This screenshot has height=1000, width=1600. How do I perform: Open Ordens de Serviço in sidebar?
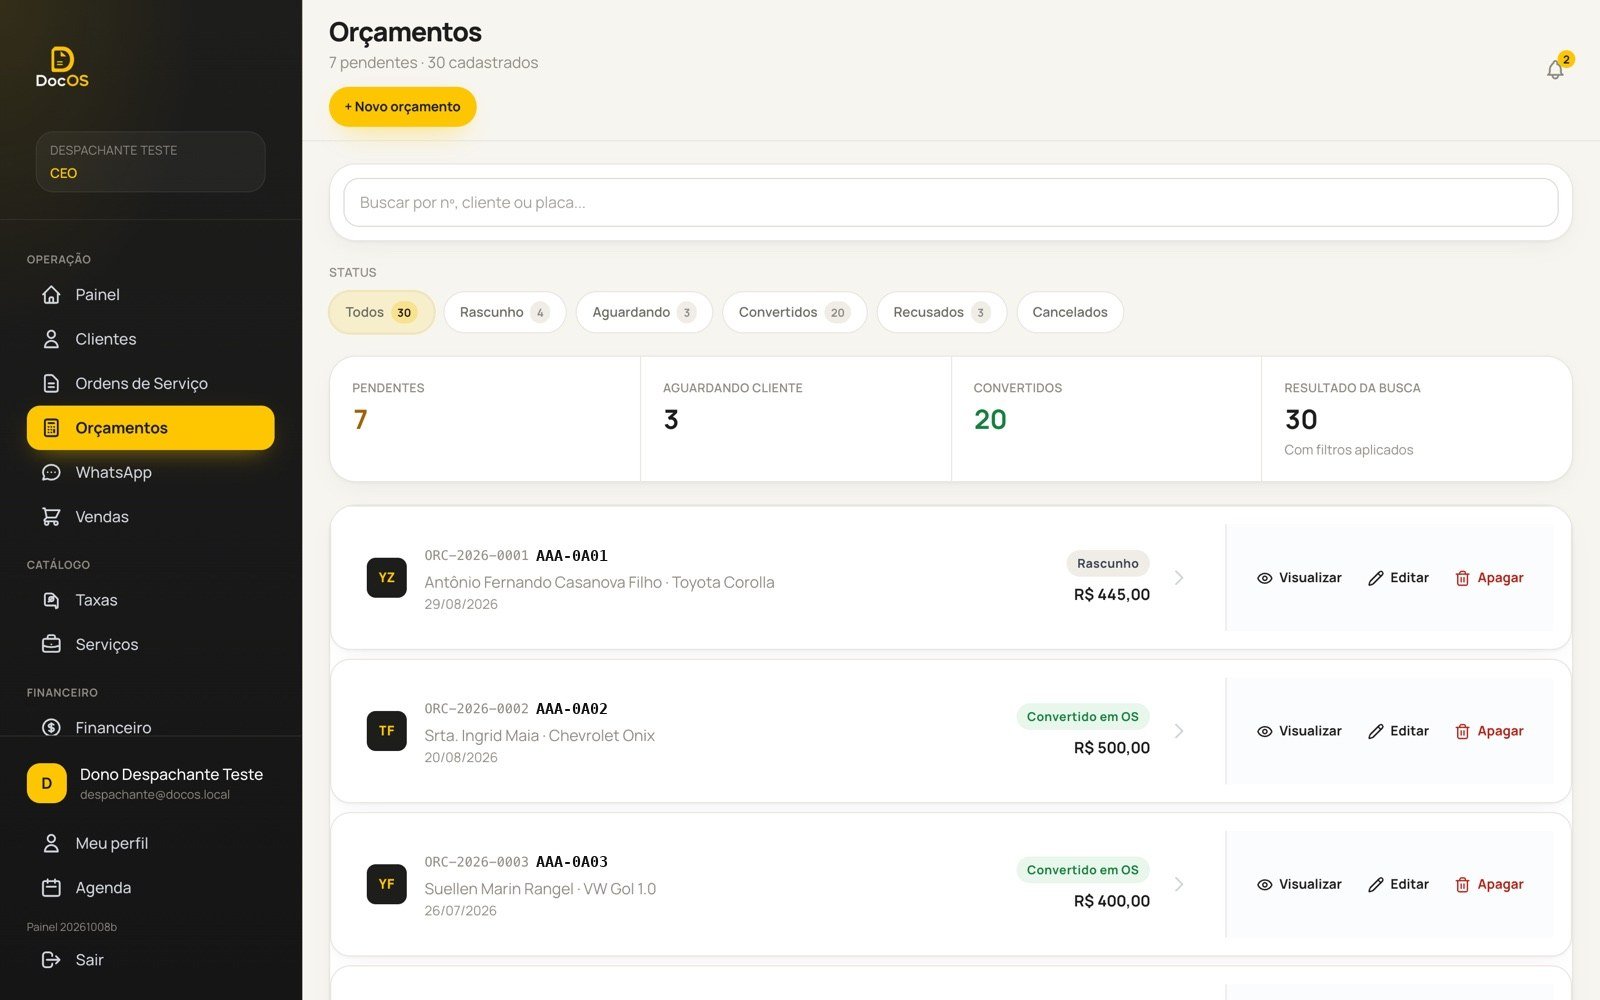[x=150, y=383]
